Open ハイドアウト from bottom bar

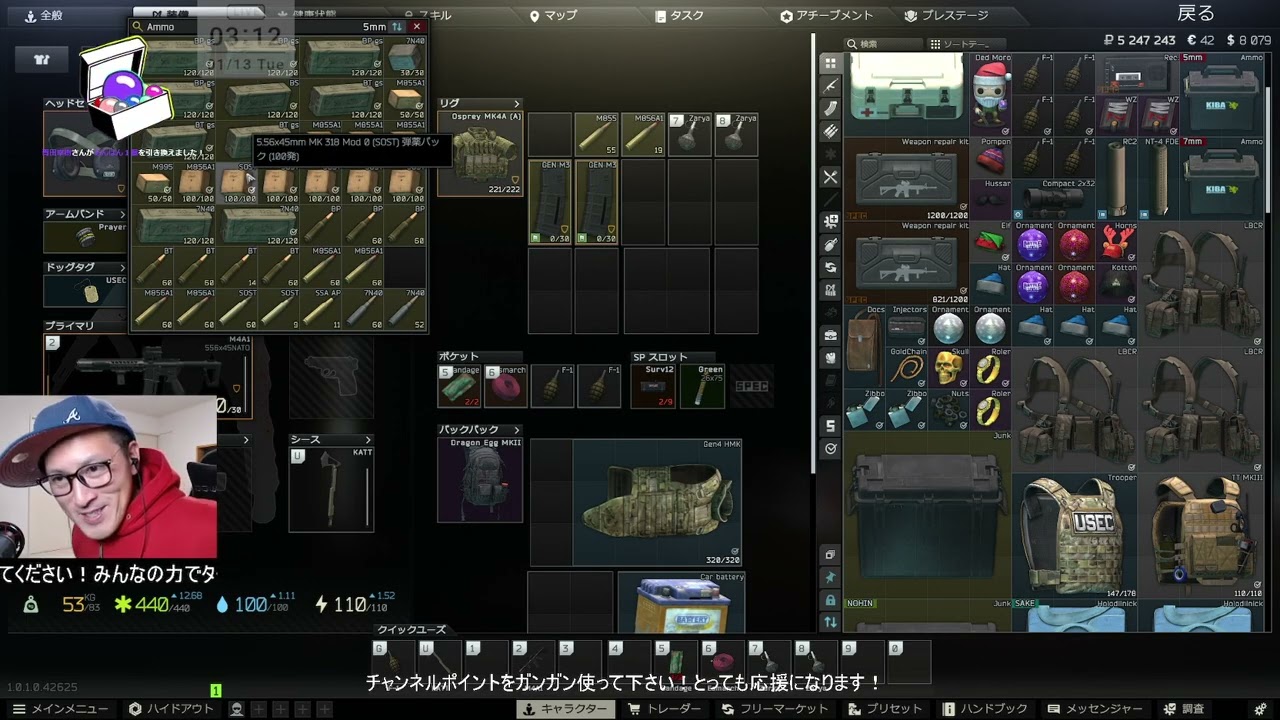pyautogui.click(x=171, y=709)
